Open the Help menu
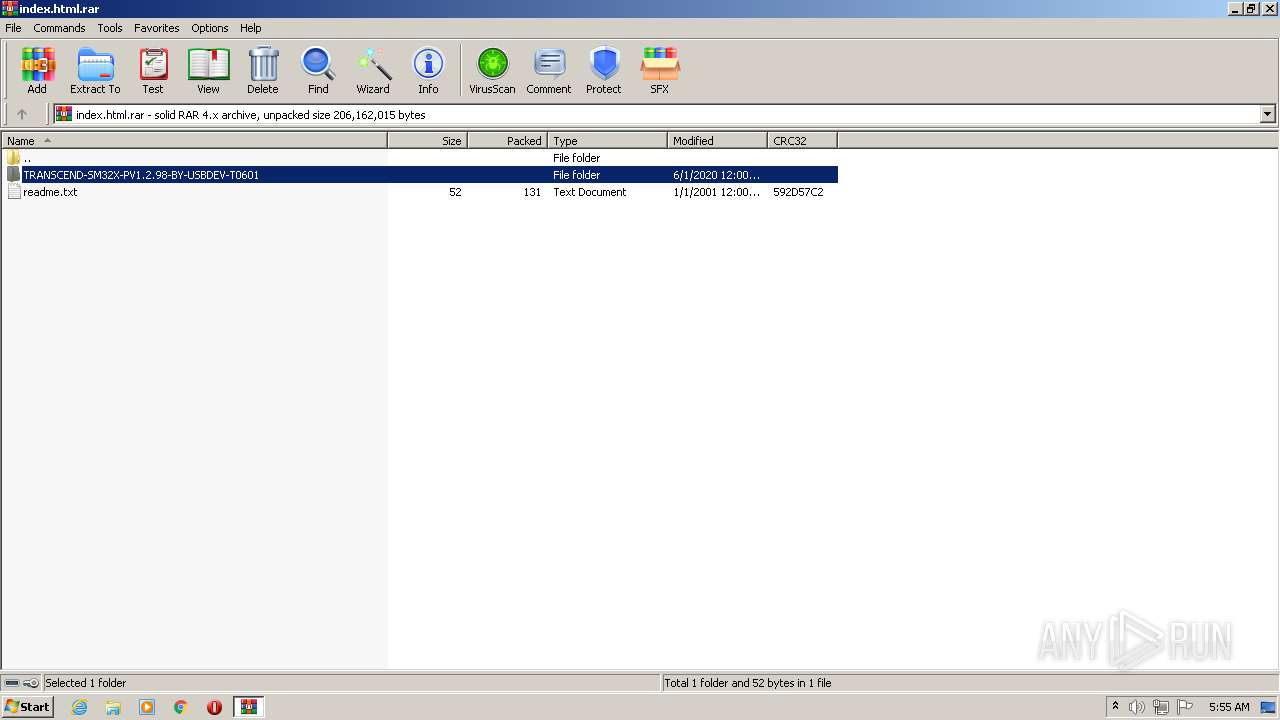The width and height of the screenshot is (1280, 720). coord(251,28)
